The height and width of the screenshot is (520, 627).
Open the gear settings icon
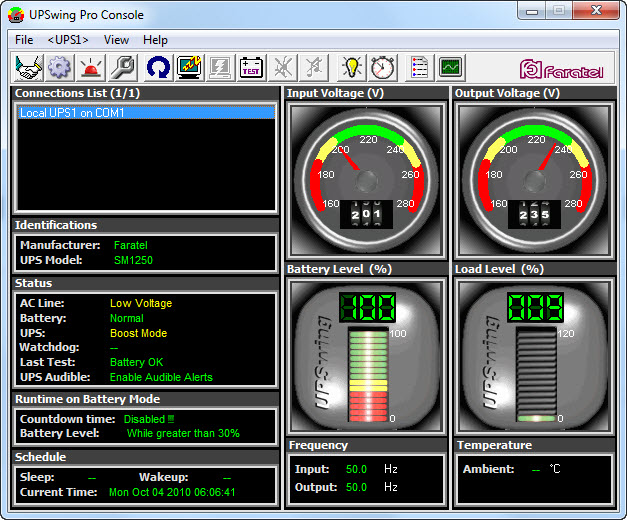point(60,67)
